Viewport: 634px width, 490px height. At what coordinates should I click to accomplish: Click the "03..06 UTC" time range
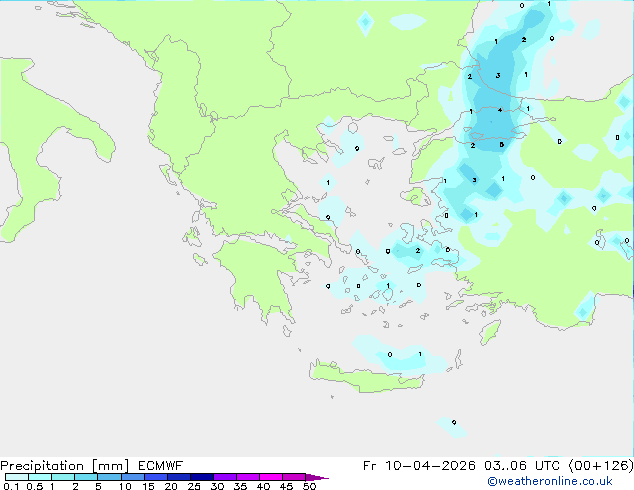pyautogui.click(x=522, y=466)
